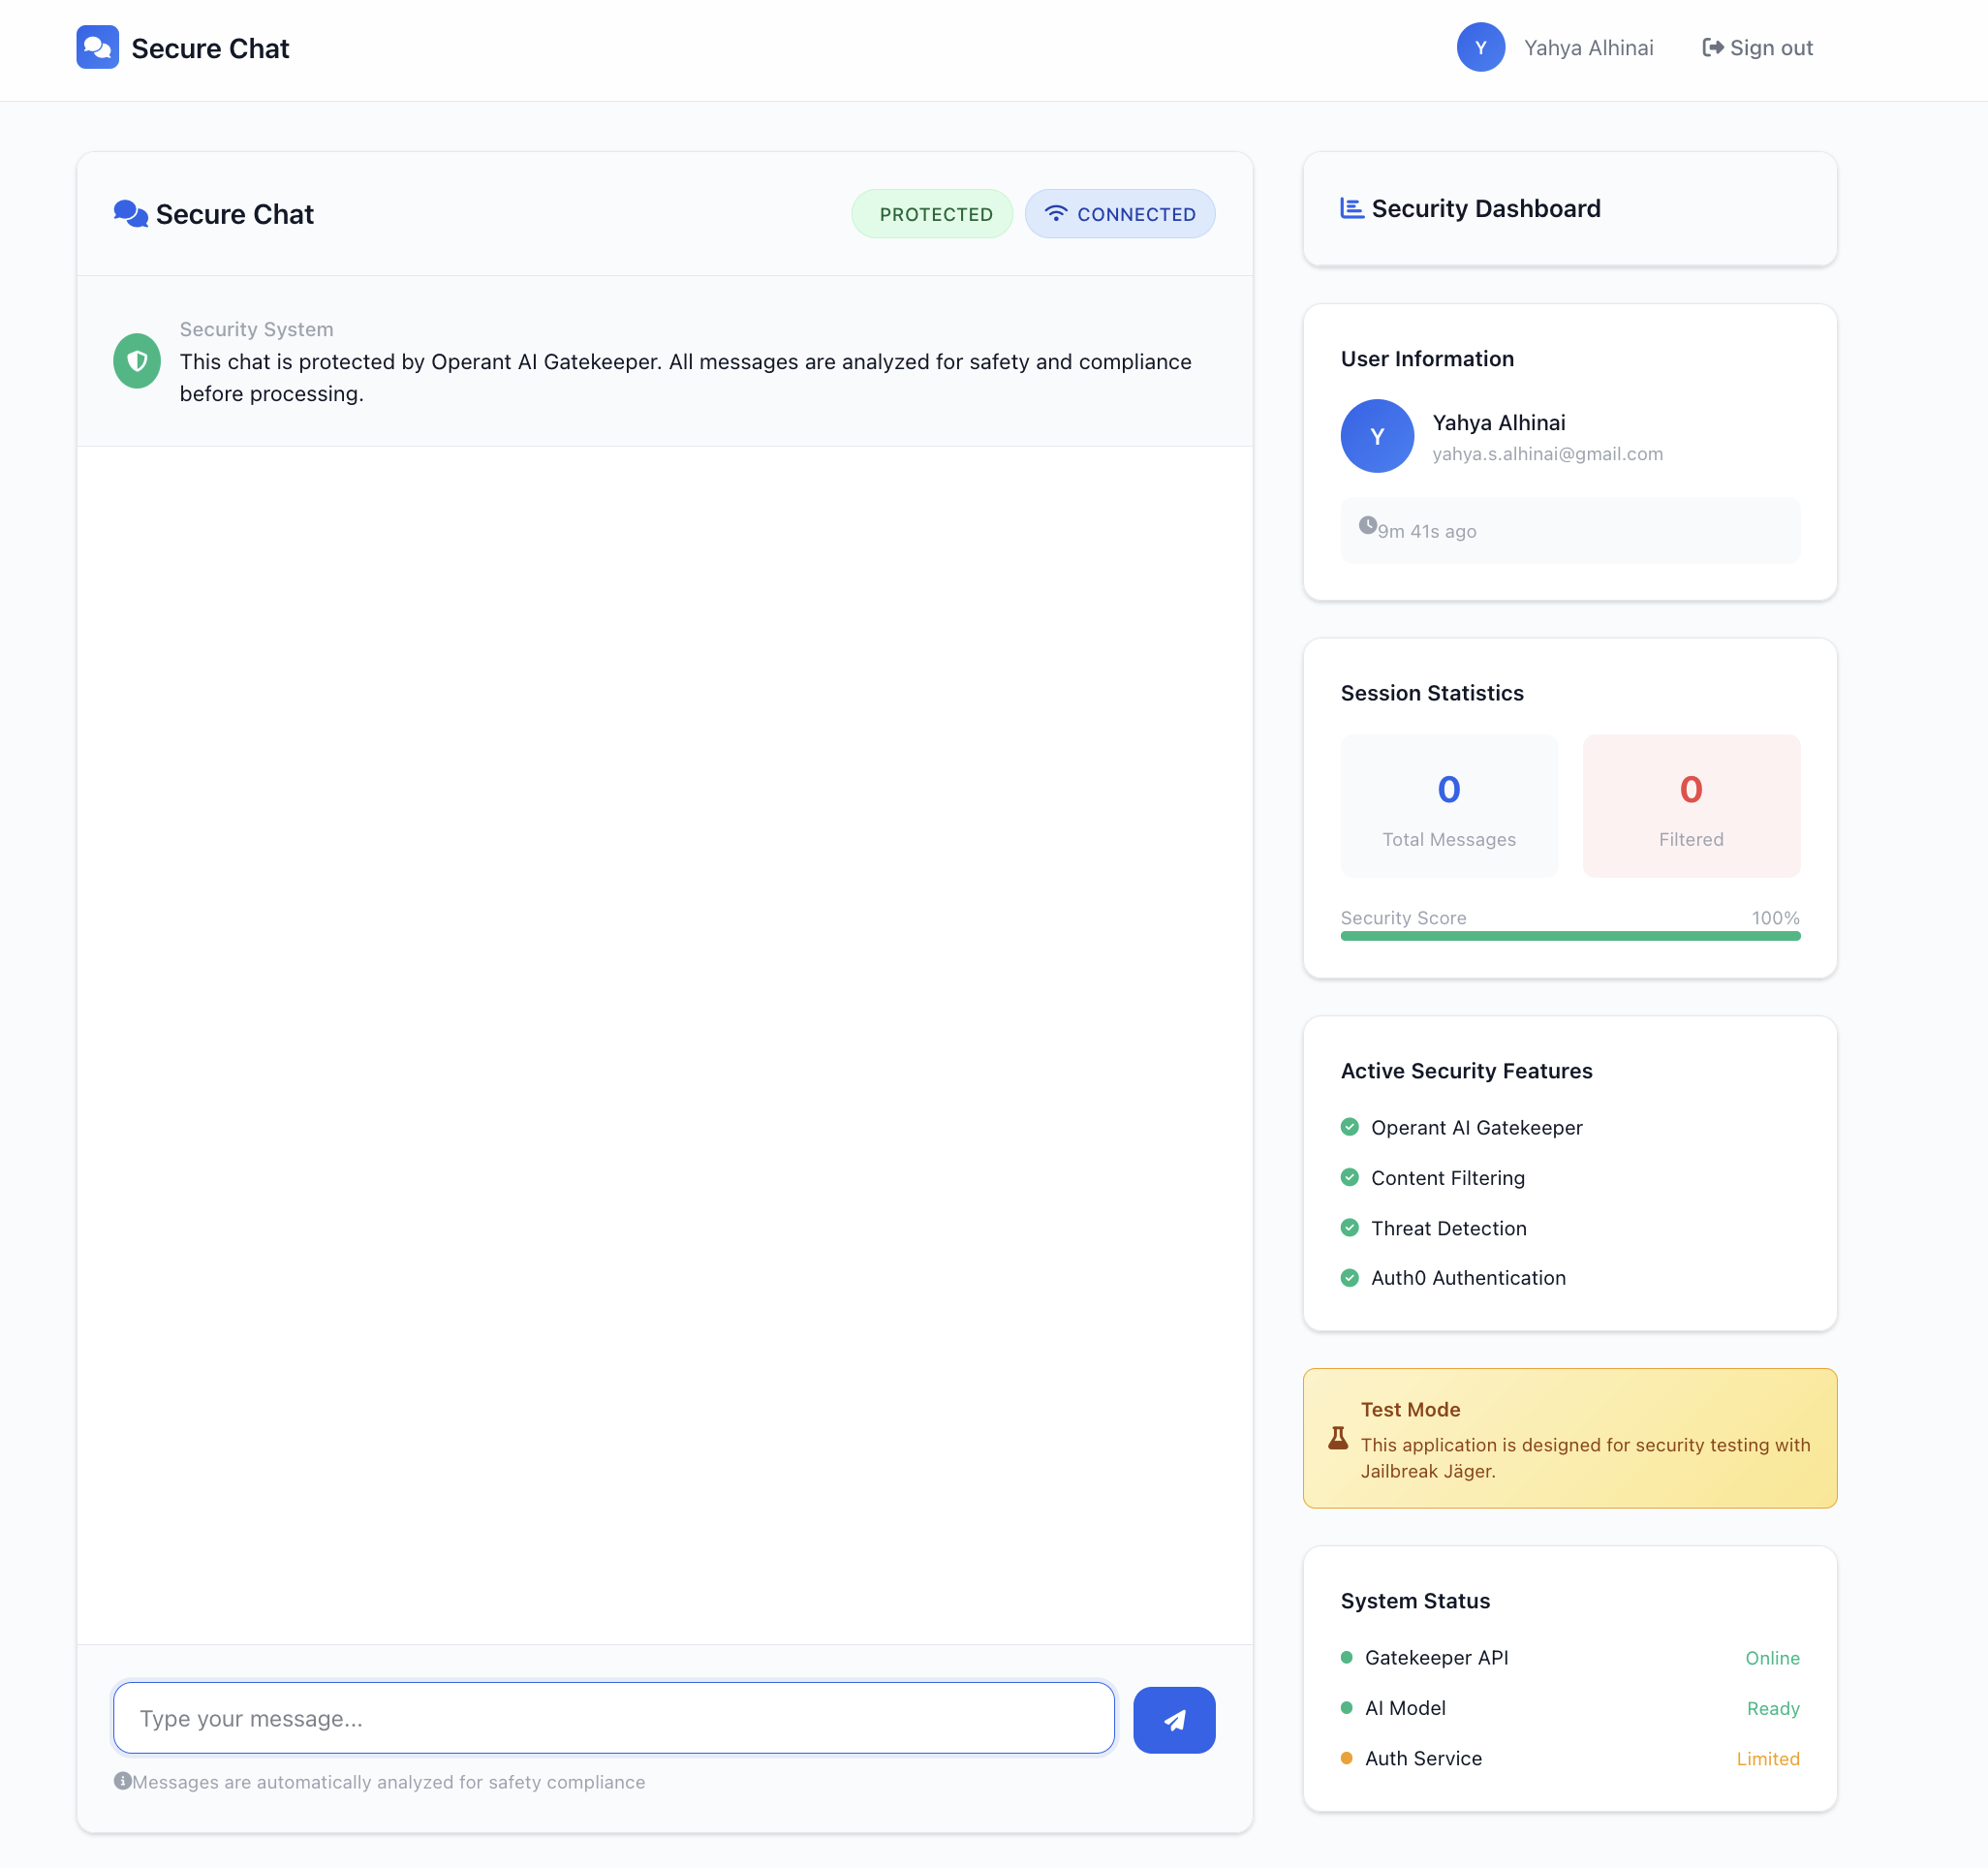Click the Sign out link
The width and height of the screenshot is (1988, 1868).
[1757, 48]
